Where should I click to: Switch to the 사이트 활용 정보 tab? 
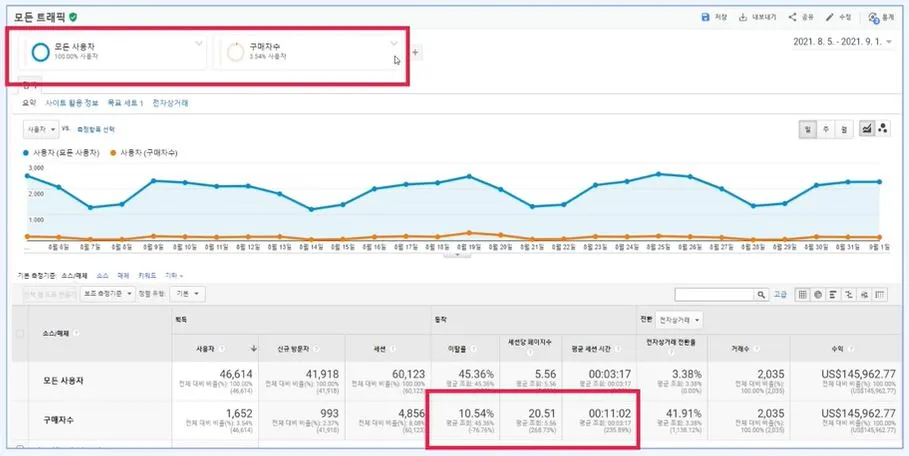coord(71,103)
